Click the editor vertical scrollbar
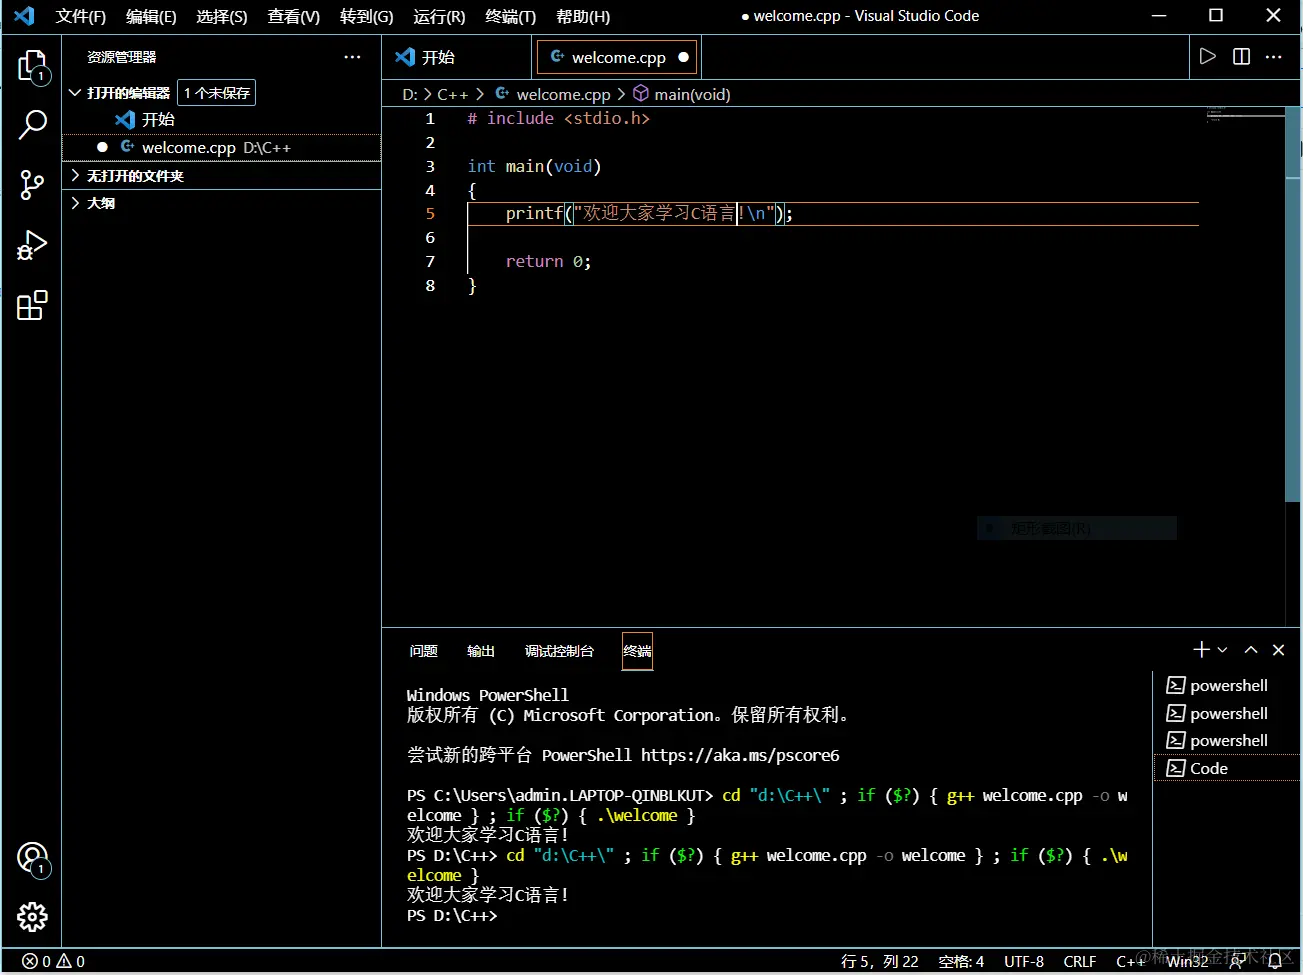The width and height of the screenshot is (1303, 975). pos(1292,300)
